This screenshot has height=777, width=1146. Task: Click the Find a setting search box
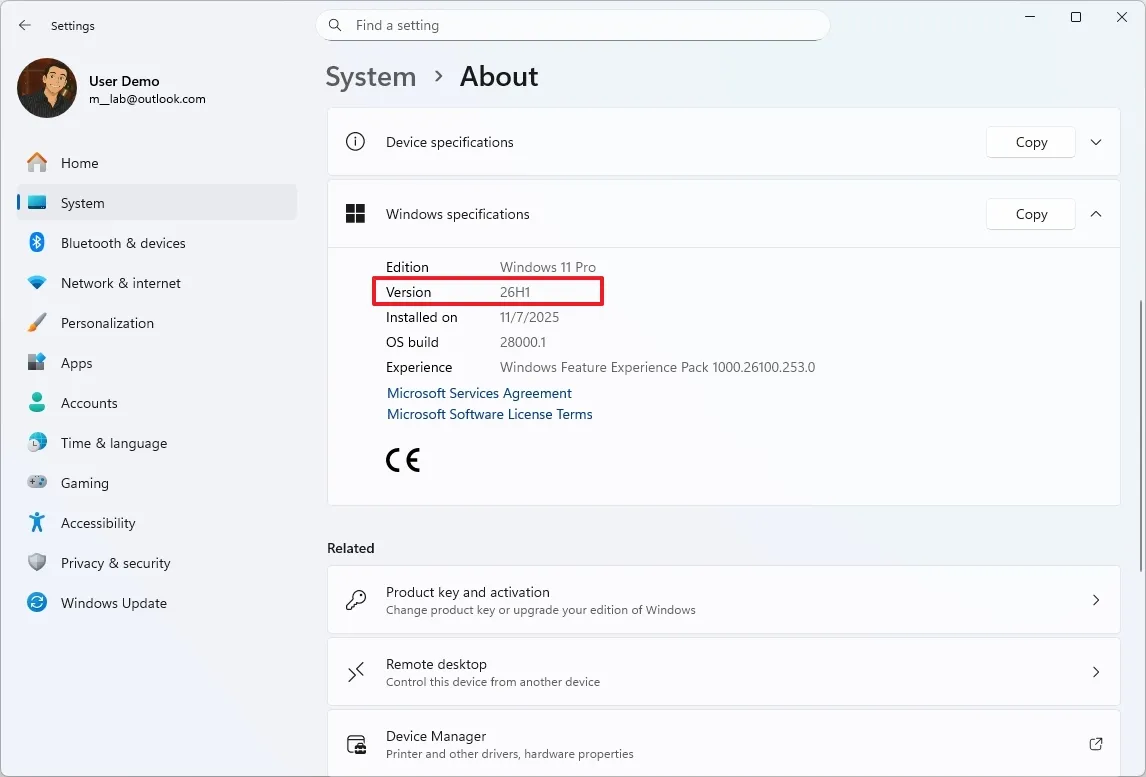pos(573,25)
